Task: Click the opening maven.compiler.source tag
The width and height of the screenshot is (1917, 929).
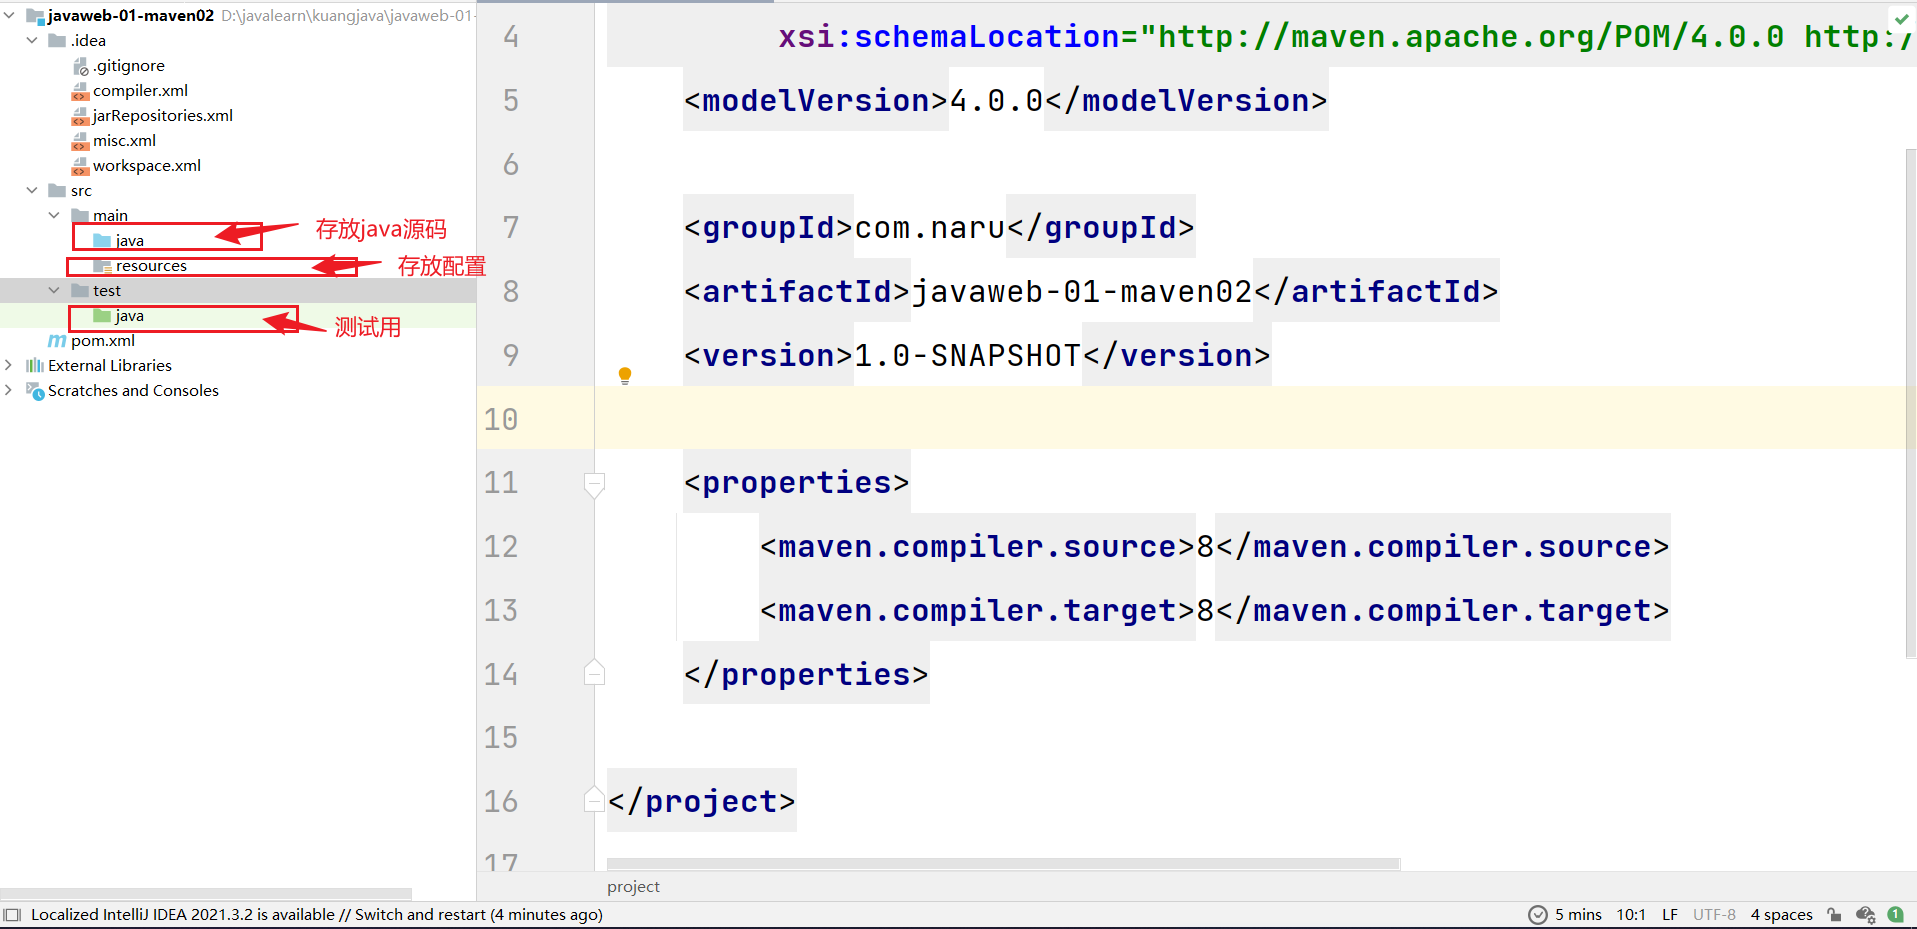Action: click(x=978, y=547)
